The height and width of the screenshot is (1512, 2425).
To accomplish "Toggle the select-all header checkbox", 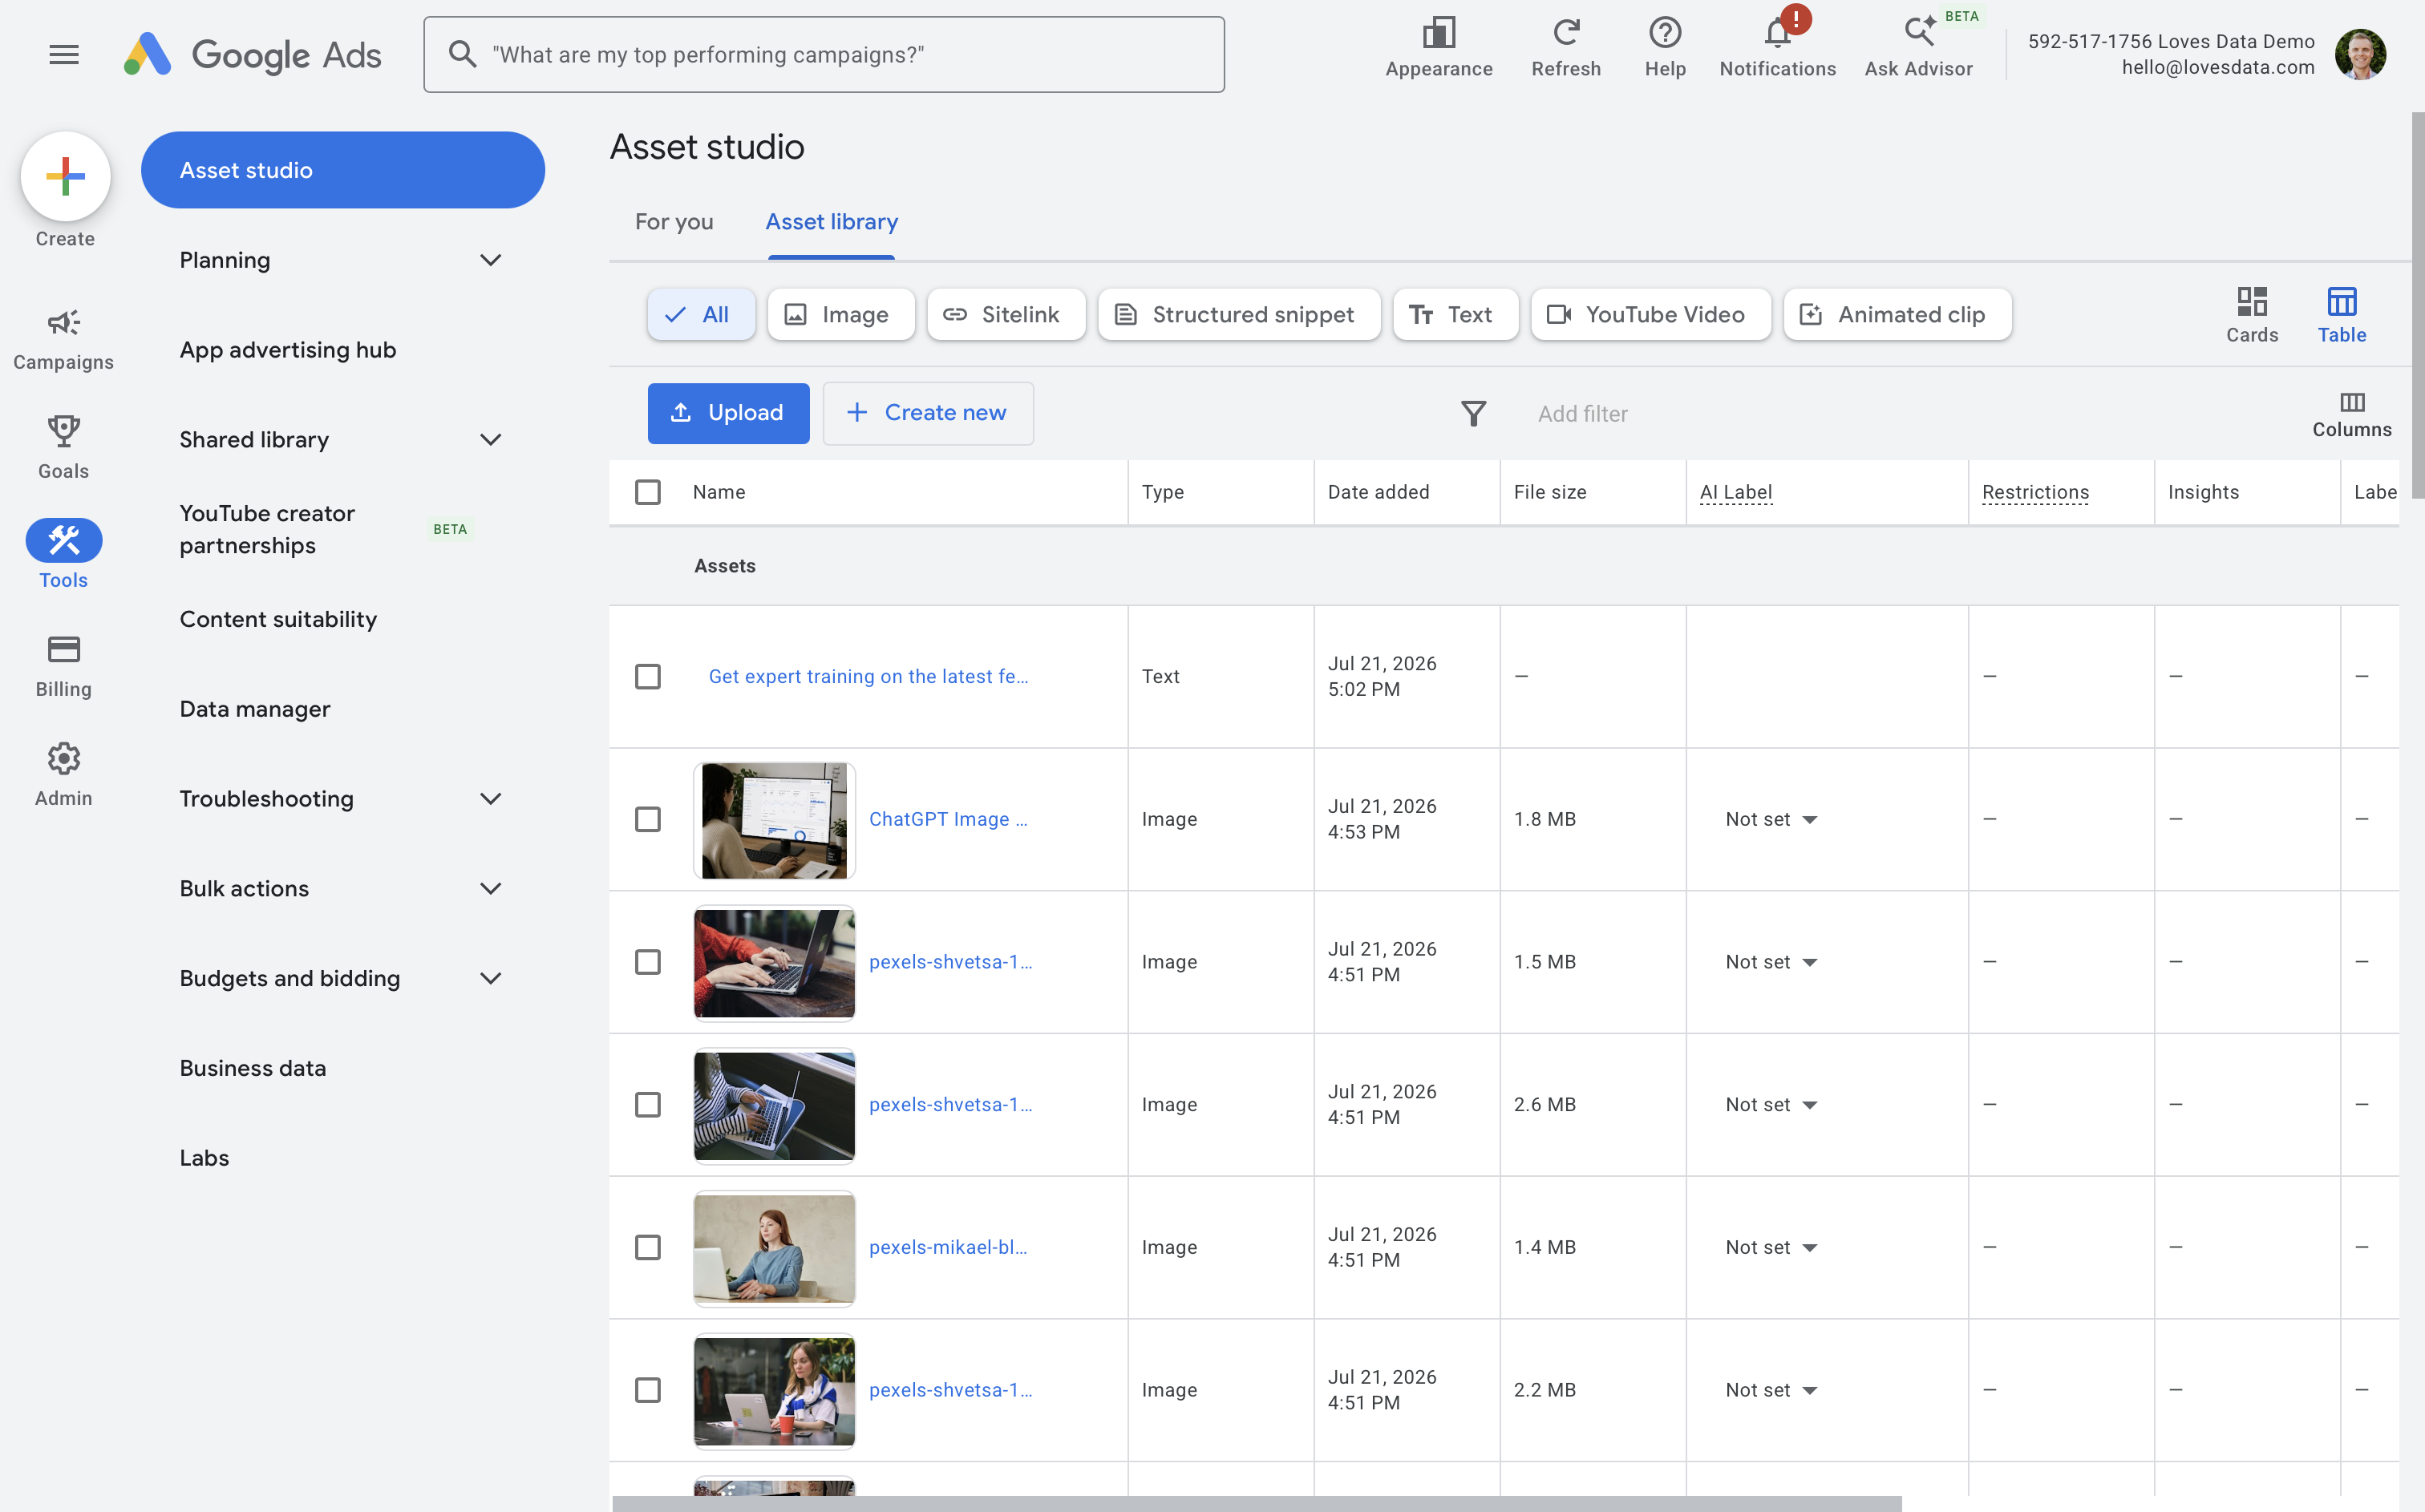I will pyautogui.click(x=648, y=492).
